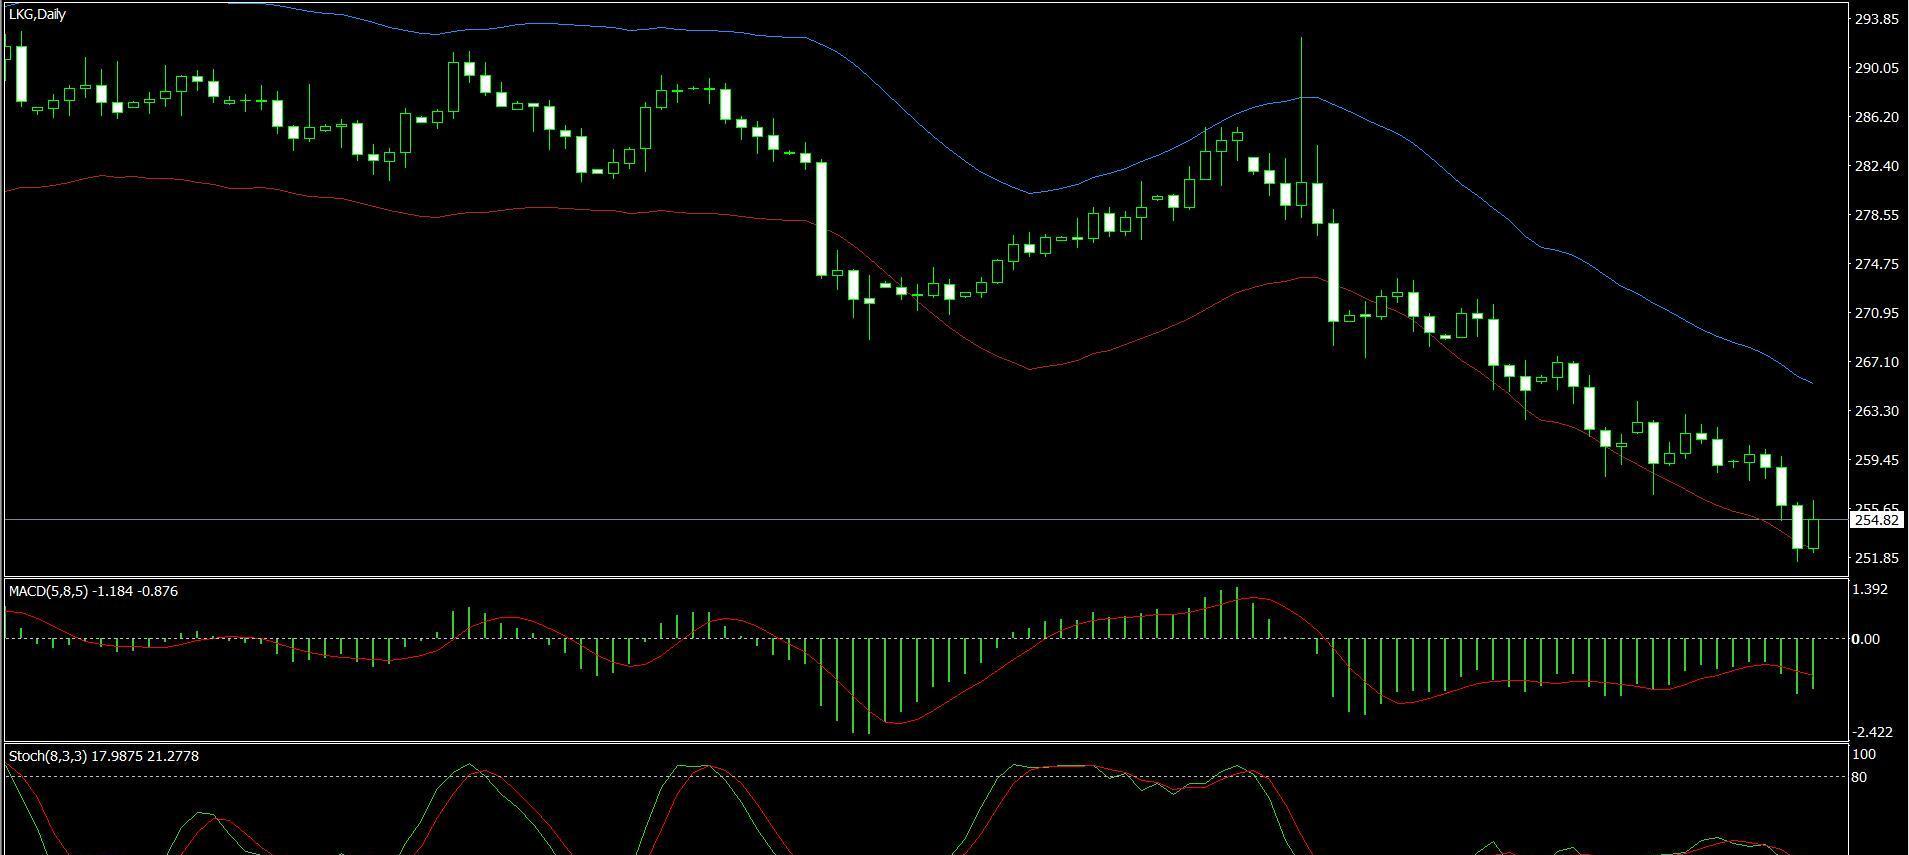Image resolution: width=1909 pixels, height=855 pixels.
Task: Select the last candle on the chart
Action: (x=1814, y=526)
